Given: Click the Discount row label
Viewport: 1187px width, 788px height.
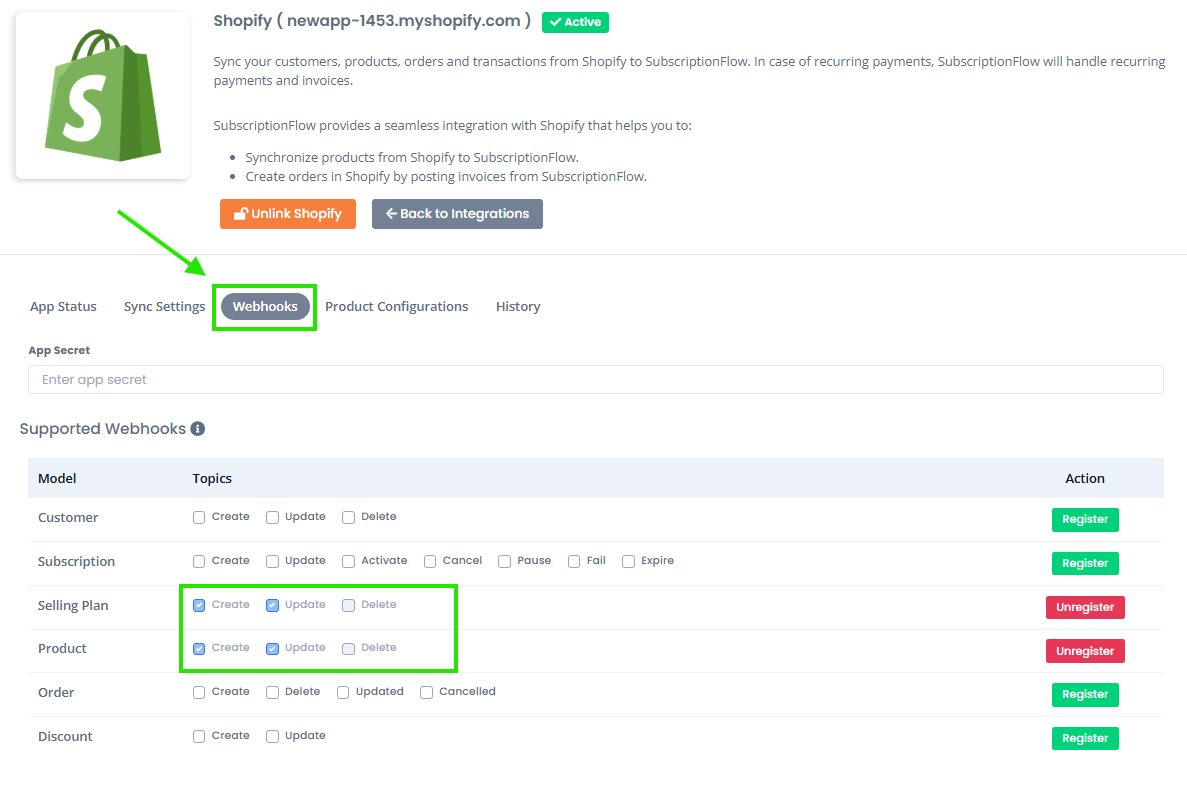Looking at the screenshot, I should coord(65,737).
